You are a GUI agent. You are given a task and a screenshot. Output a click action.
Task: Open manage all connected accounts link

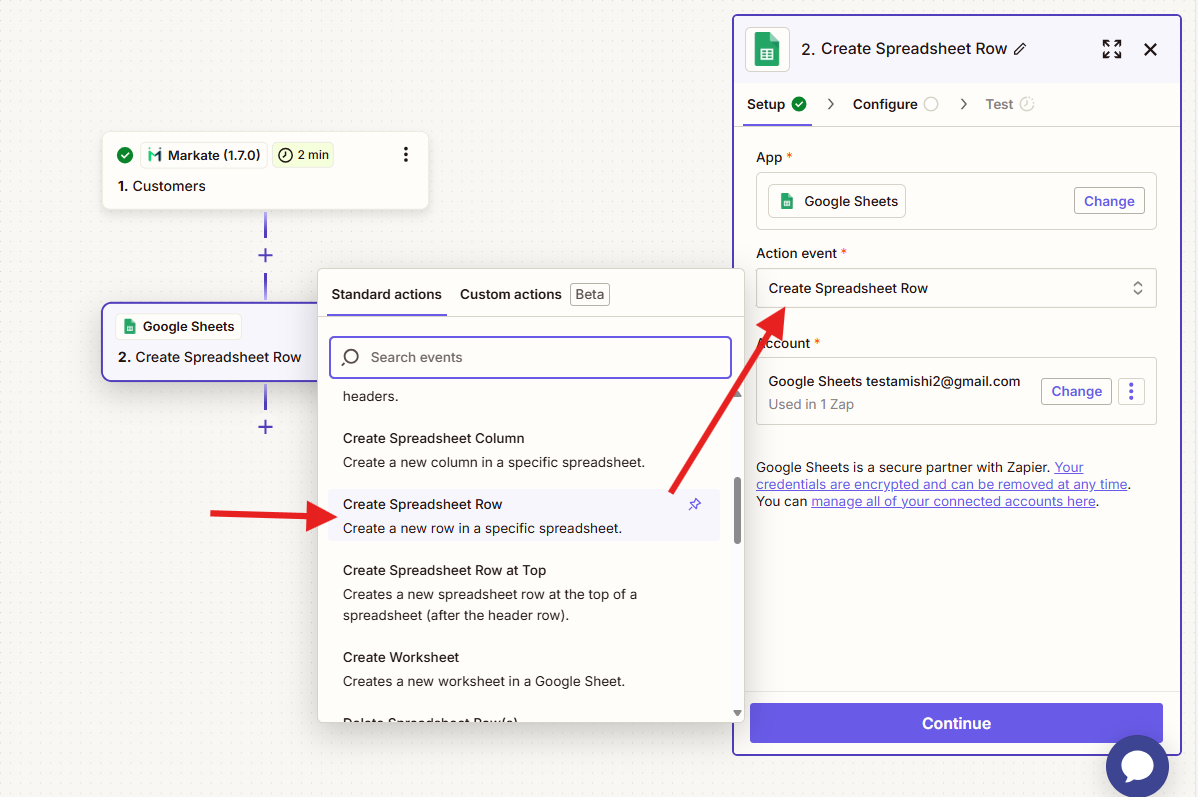(x=953, y=501)
